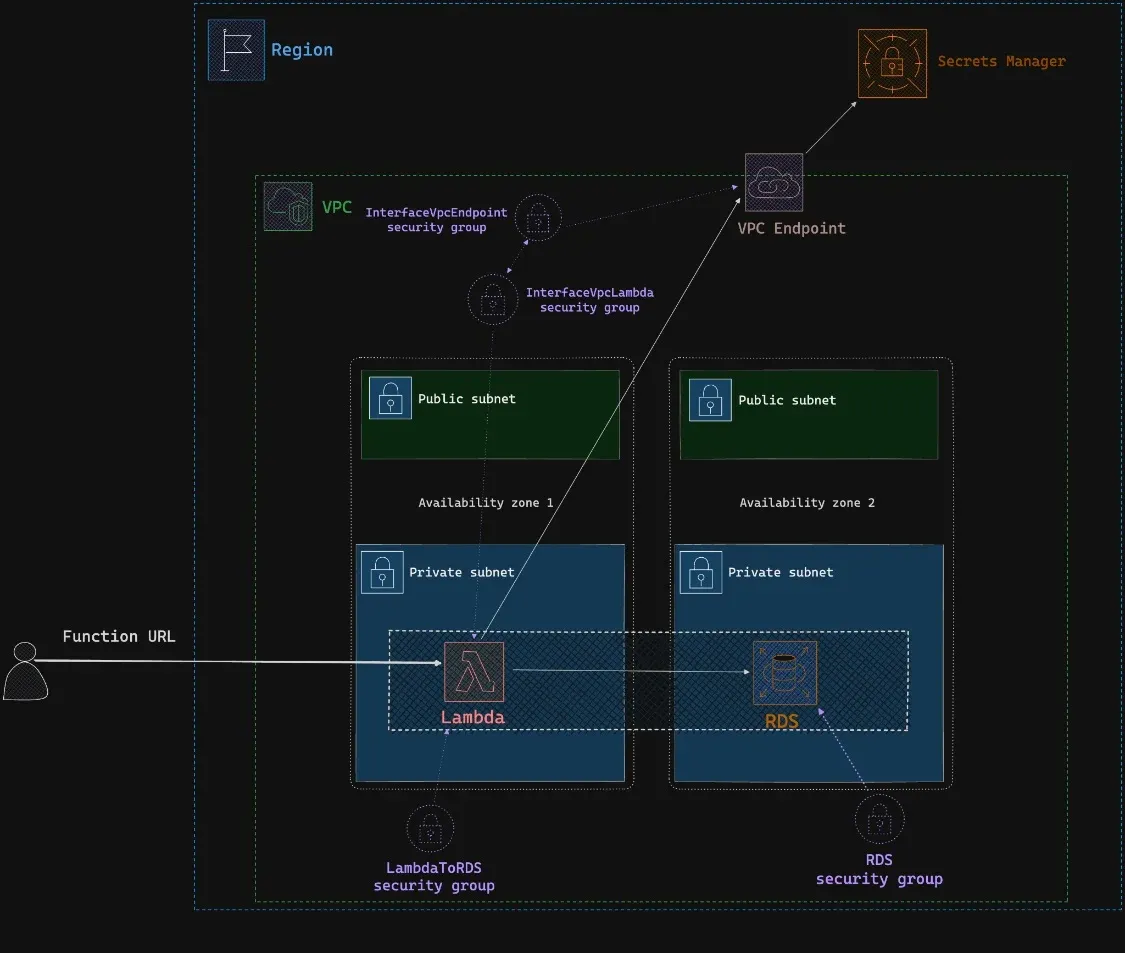The height and width of the screenshot is (953, 1125).
Task: Click the RDS security group lock icon
Action: point(879,821)
